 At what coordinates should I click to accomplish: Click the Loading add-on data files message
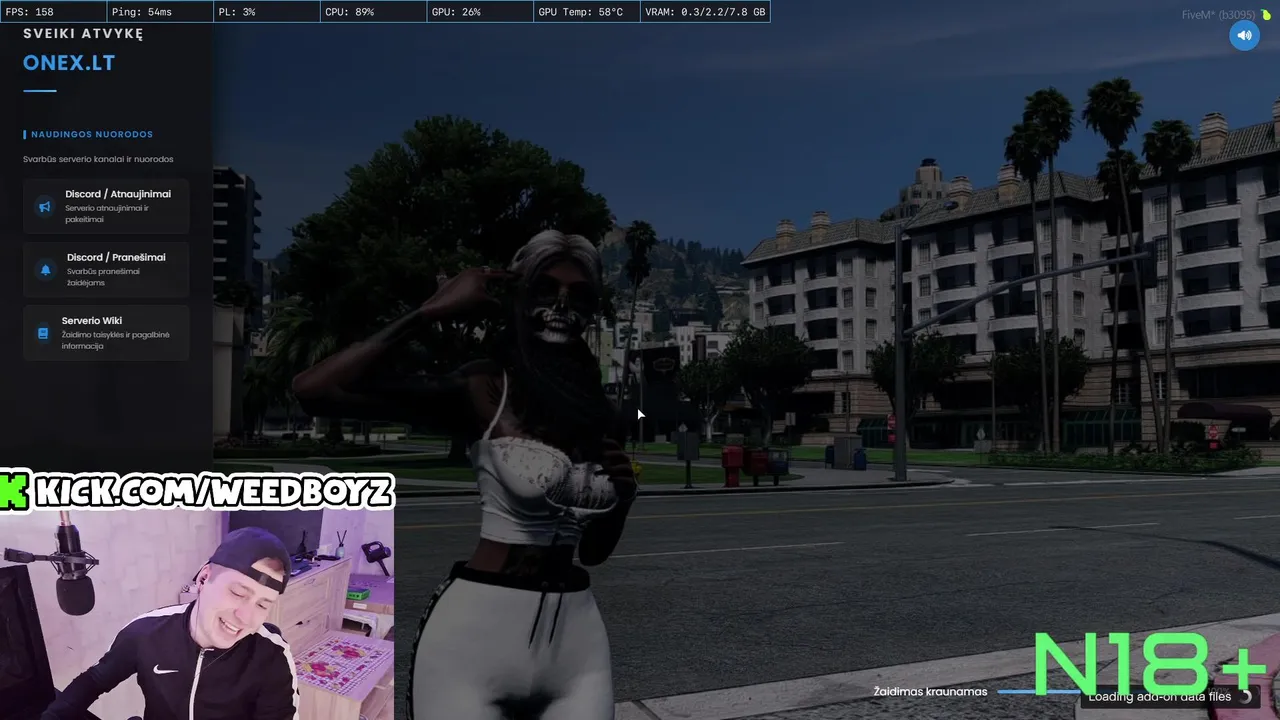pos(1160,697)
